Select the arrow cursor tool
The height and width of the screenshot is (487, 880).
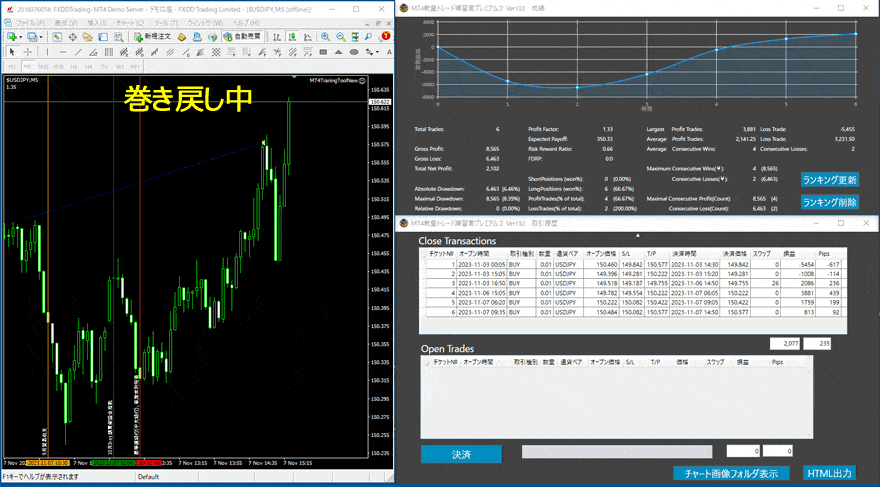tap(11, 52)
